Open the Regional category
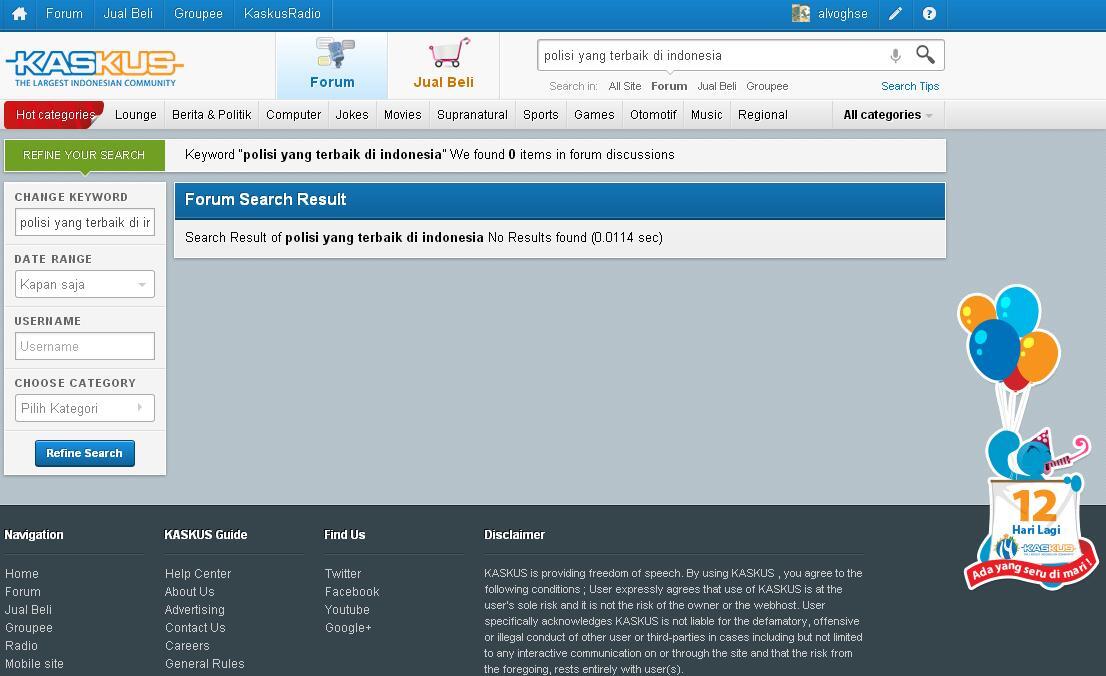Viewport: 1106px width, 676px height. coord(762,115)
